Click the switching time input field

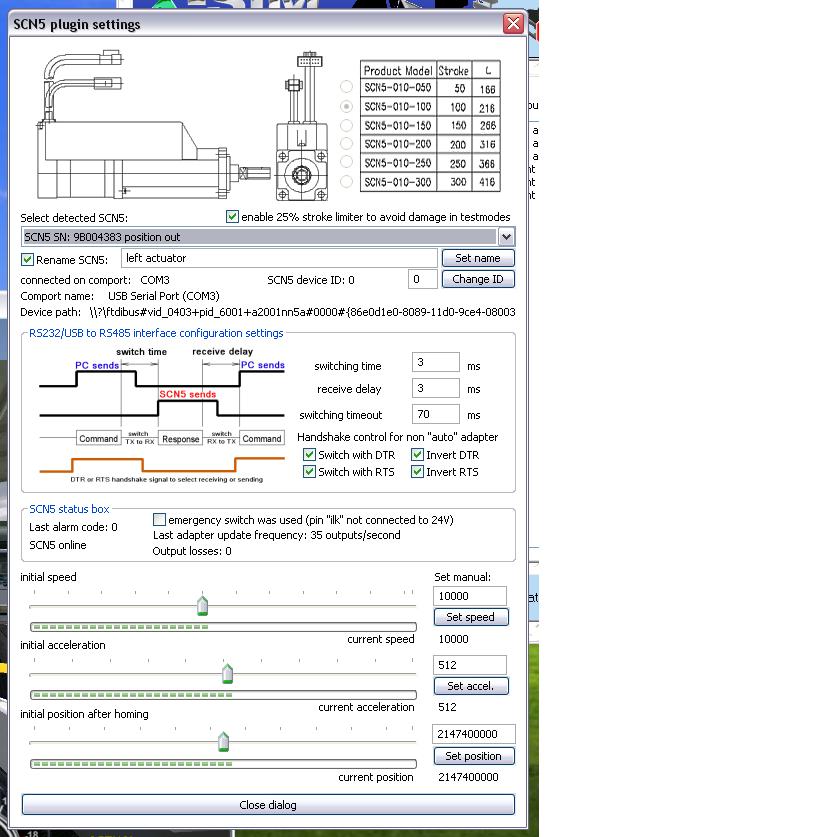pyautogui.click(x=436, y=362)
